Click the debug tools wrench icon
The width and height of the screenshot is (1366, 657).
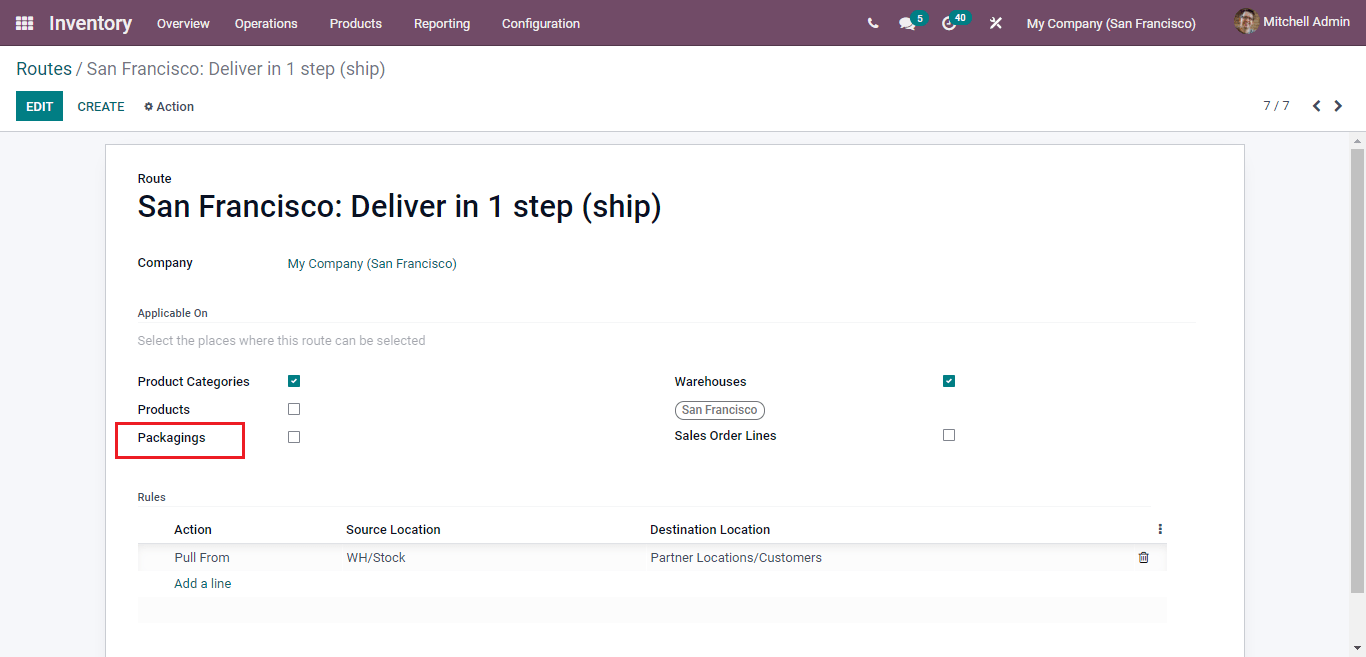click(x=995, y=23)
